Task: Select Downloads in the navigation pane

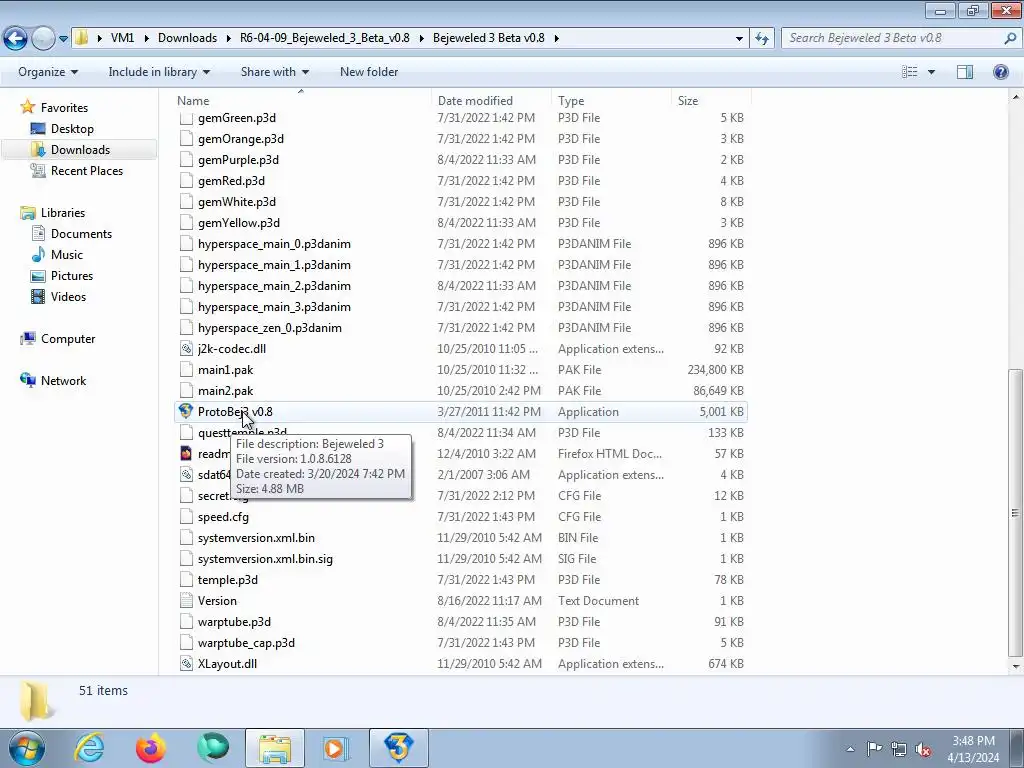Action: pyautogui.click(x=80, y=150)
